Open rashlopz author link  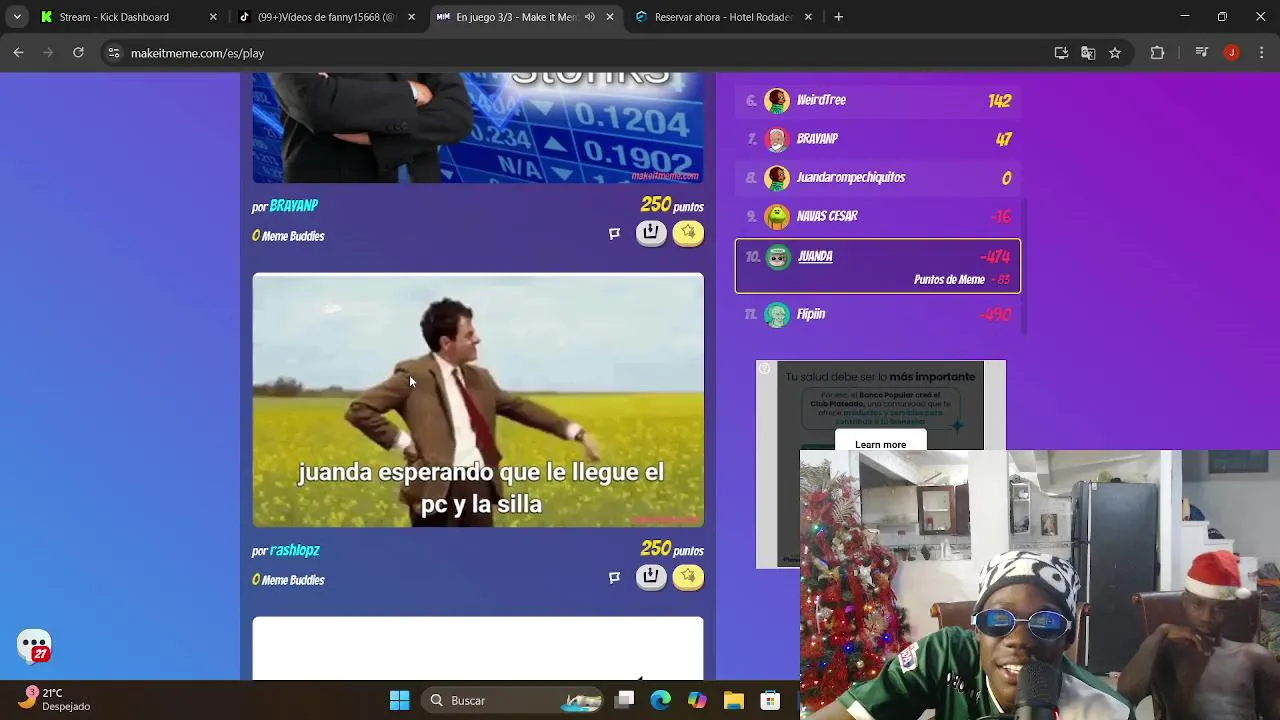[294, 550]
